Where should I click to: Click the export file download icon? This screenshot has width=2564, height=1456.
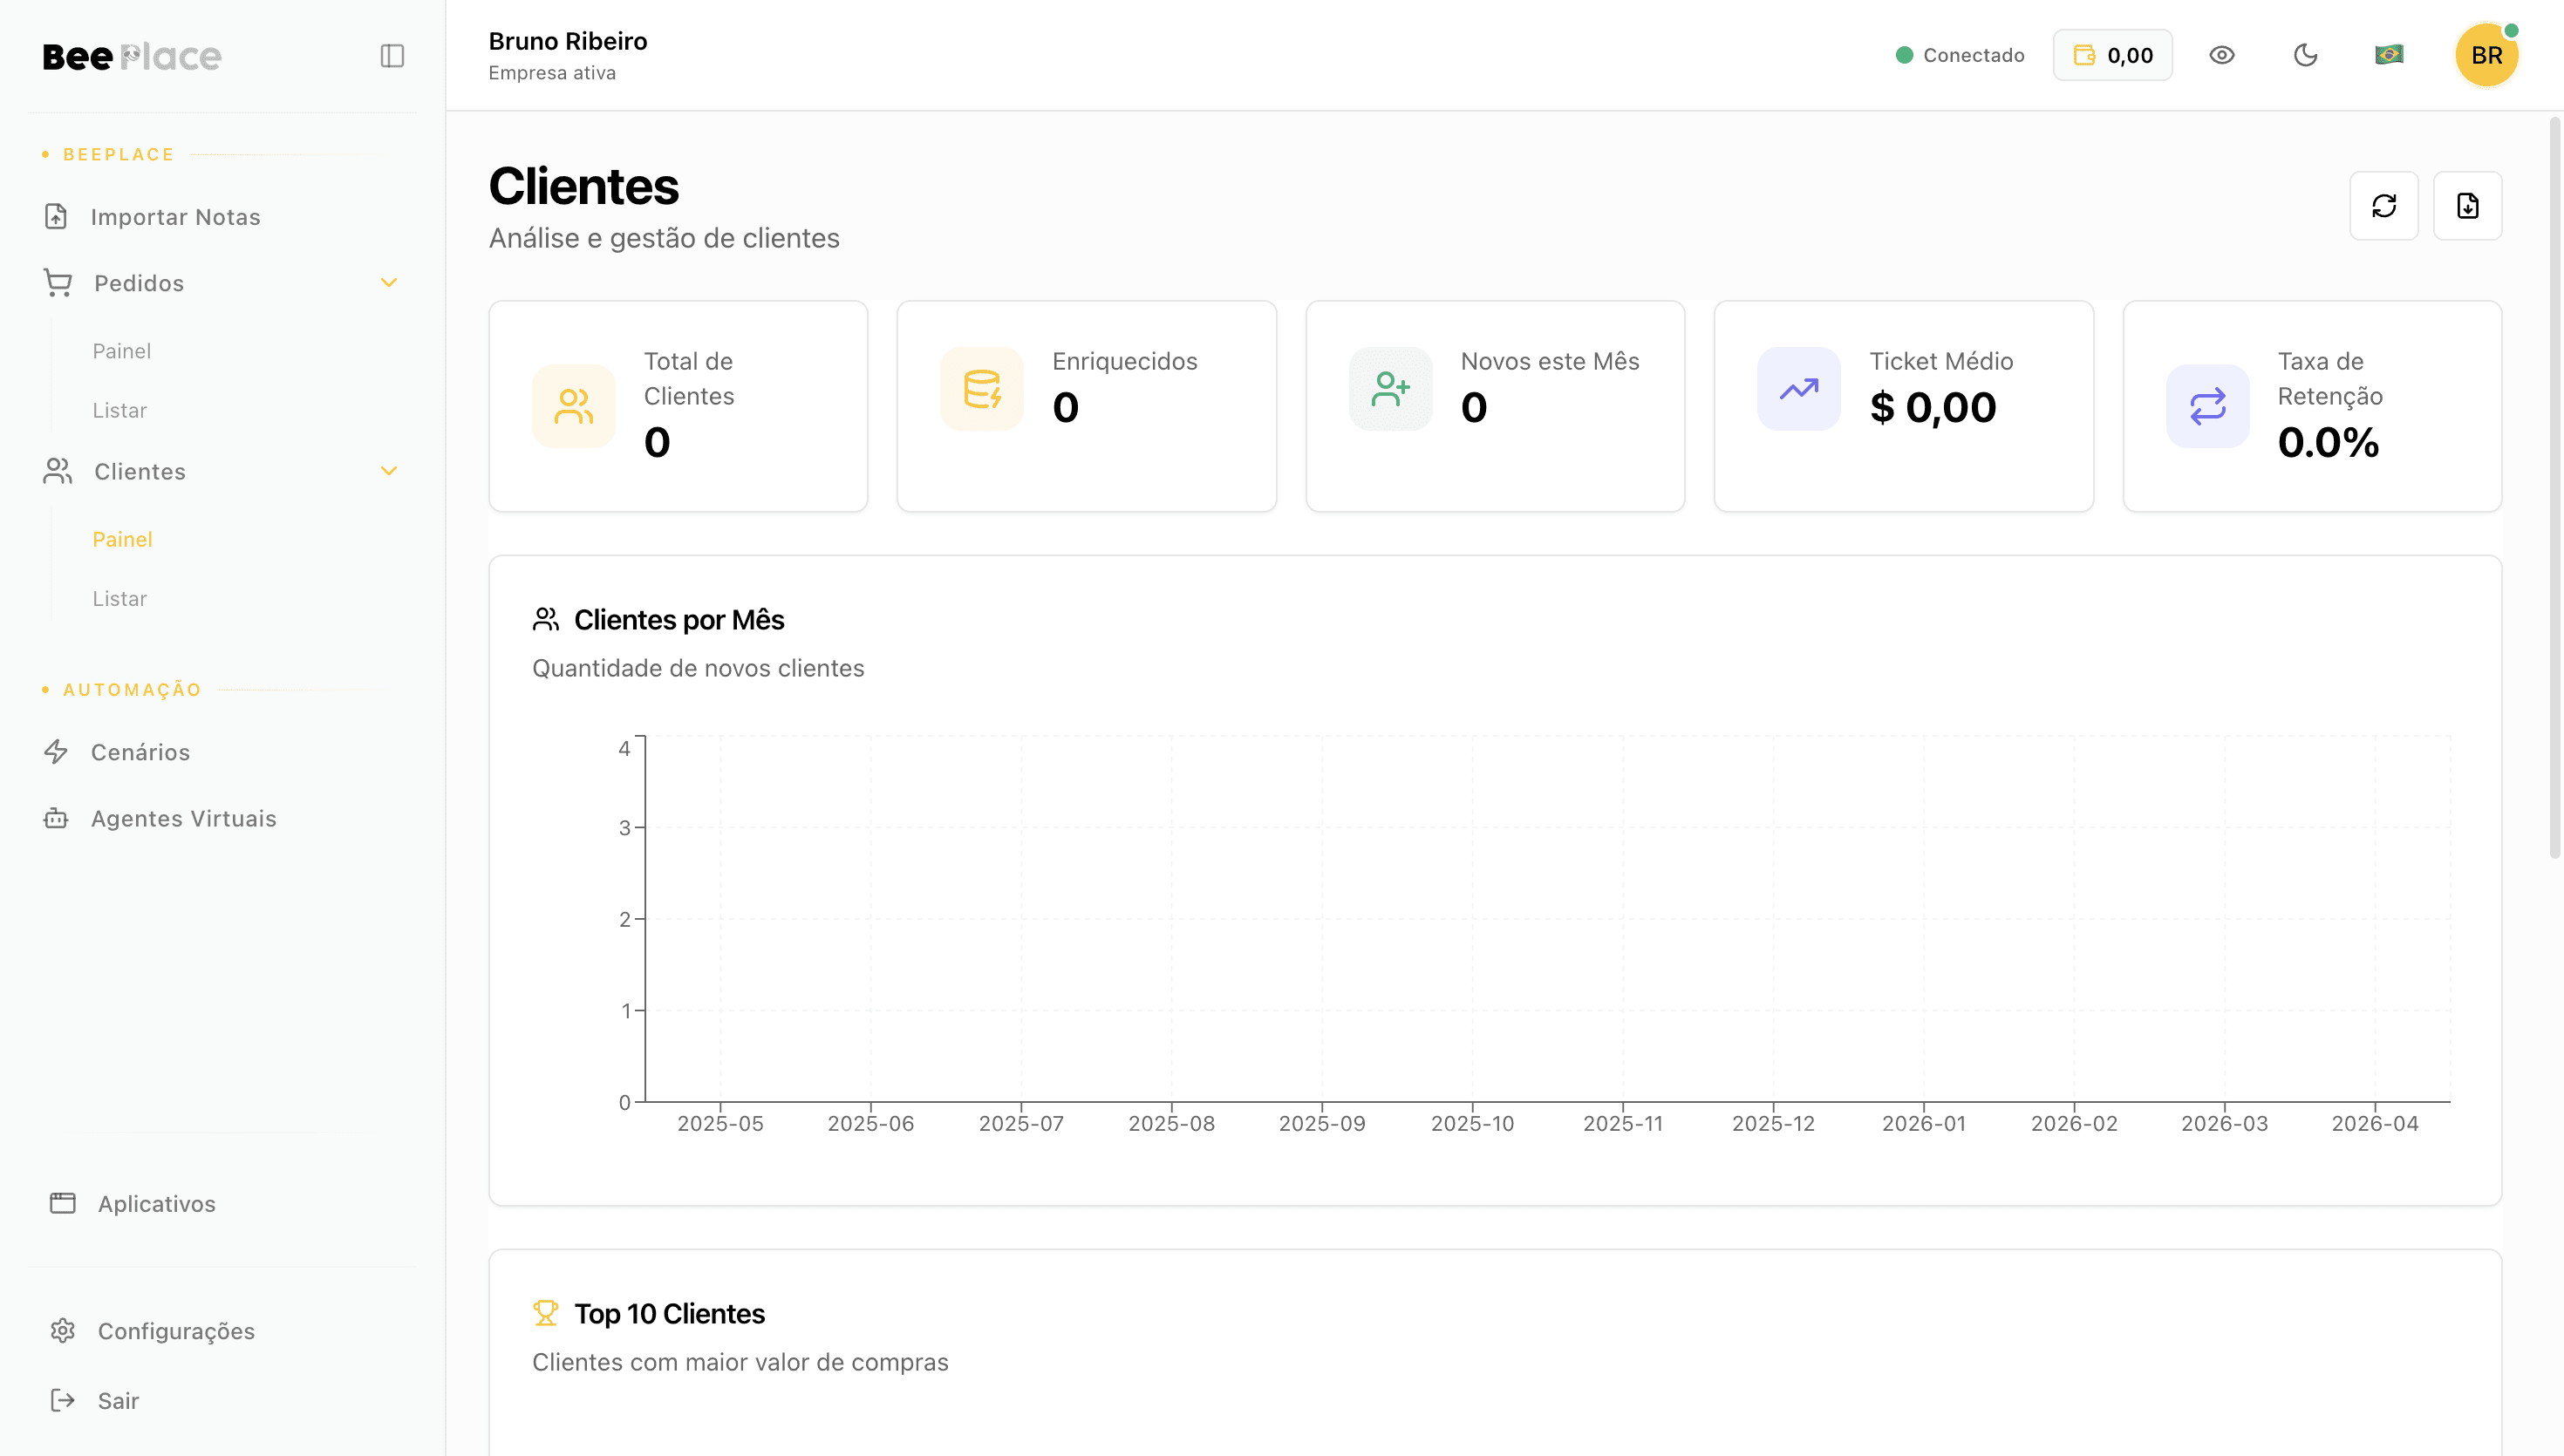[x=2467, y=206]
